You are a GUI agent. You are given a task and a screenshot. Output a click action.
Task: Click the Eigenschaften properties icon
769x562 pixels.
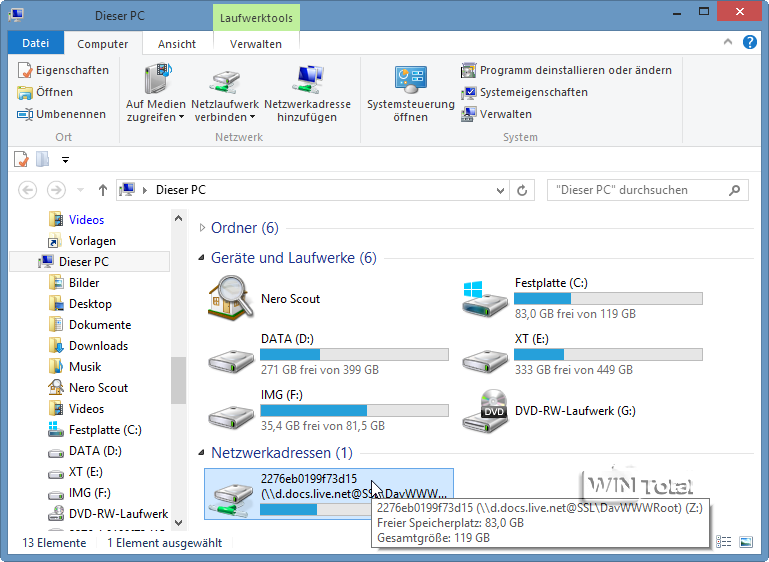(25, 70)
